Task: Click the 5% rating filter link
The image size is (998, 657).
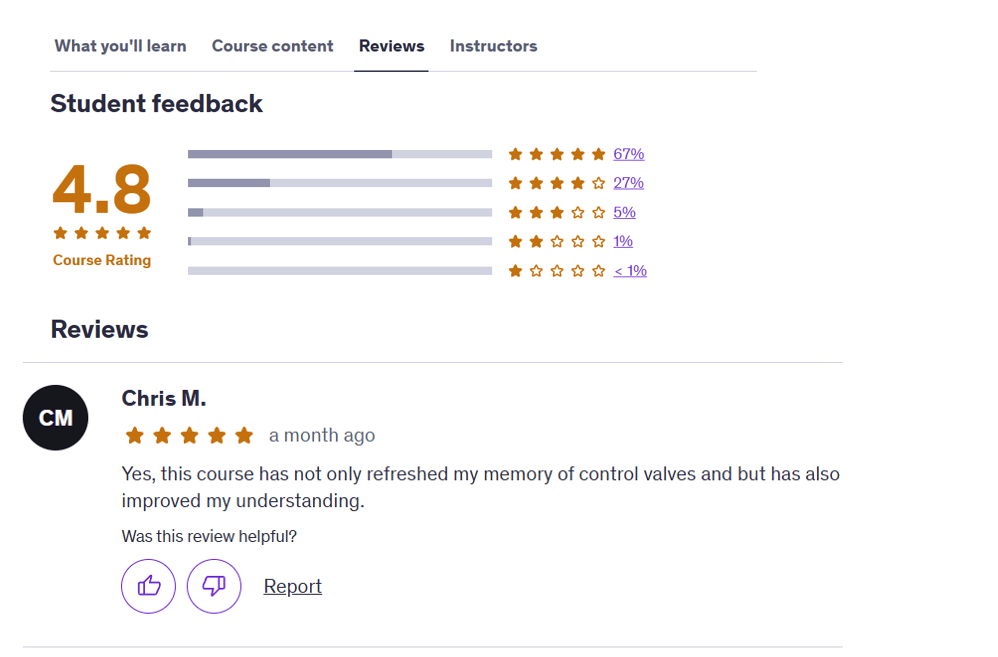Action: (x=624, y=213)
